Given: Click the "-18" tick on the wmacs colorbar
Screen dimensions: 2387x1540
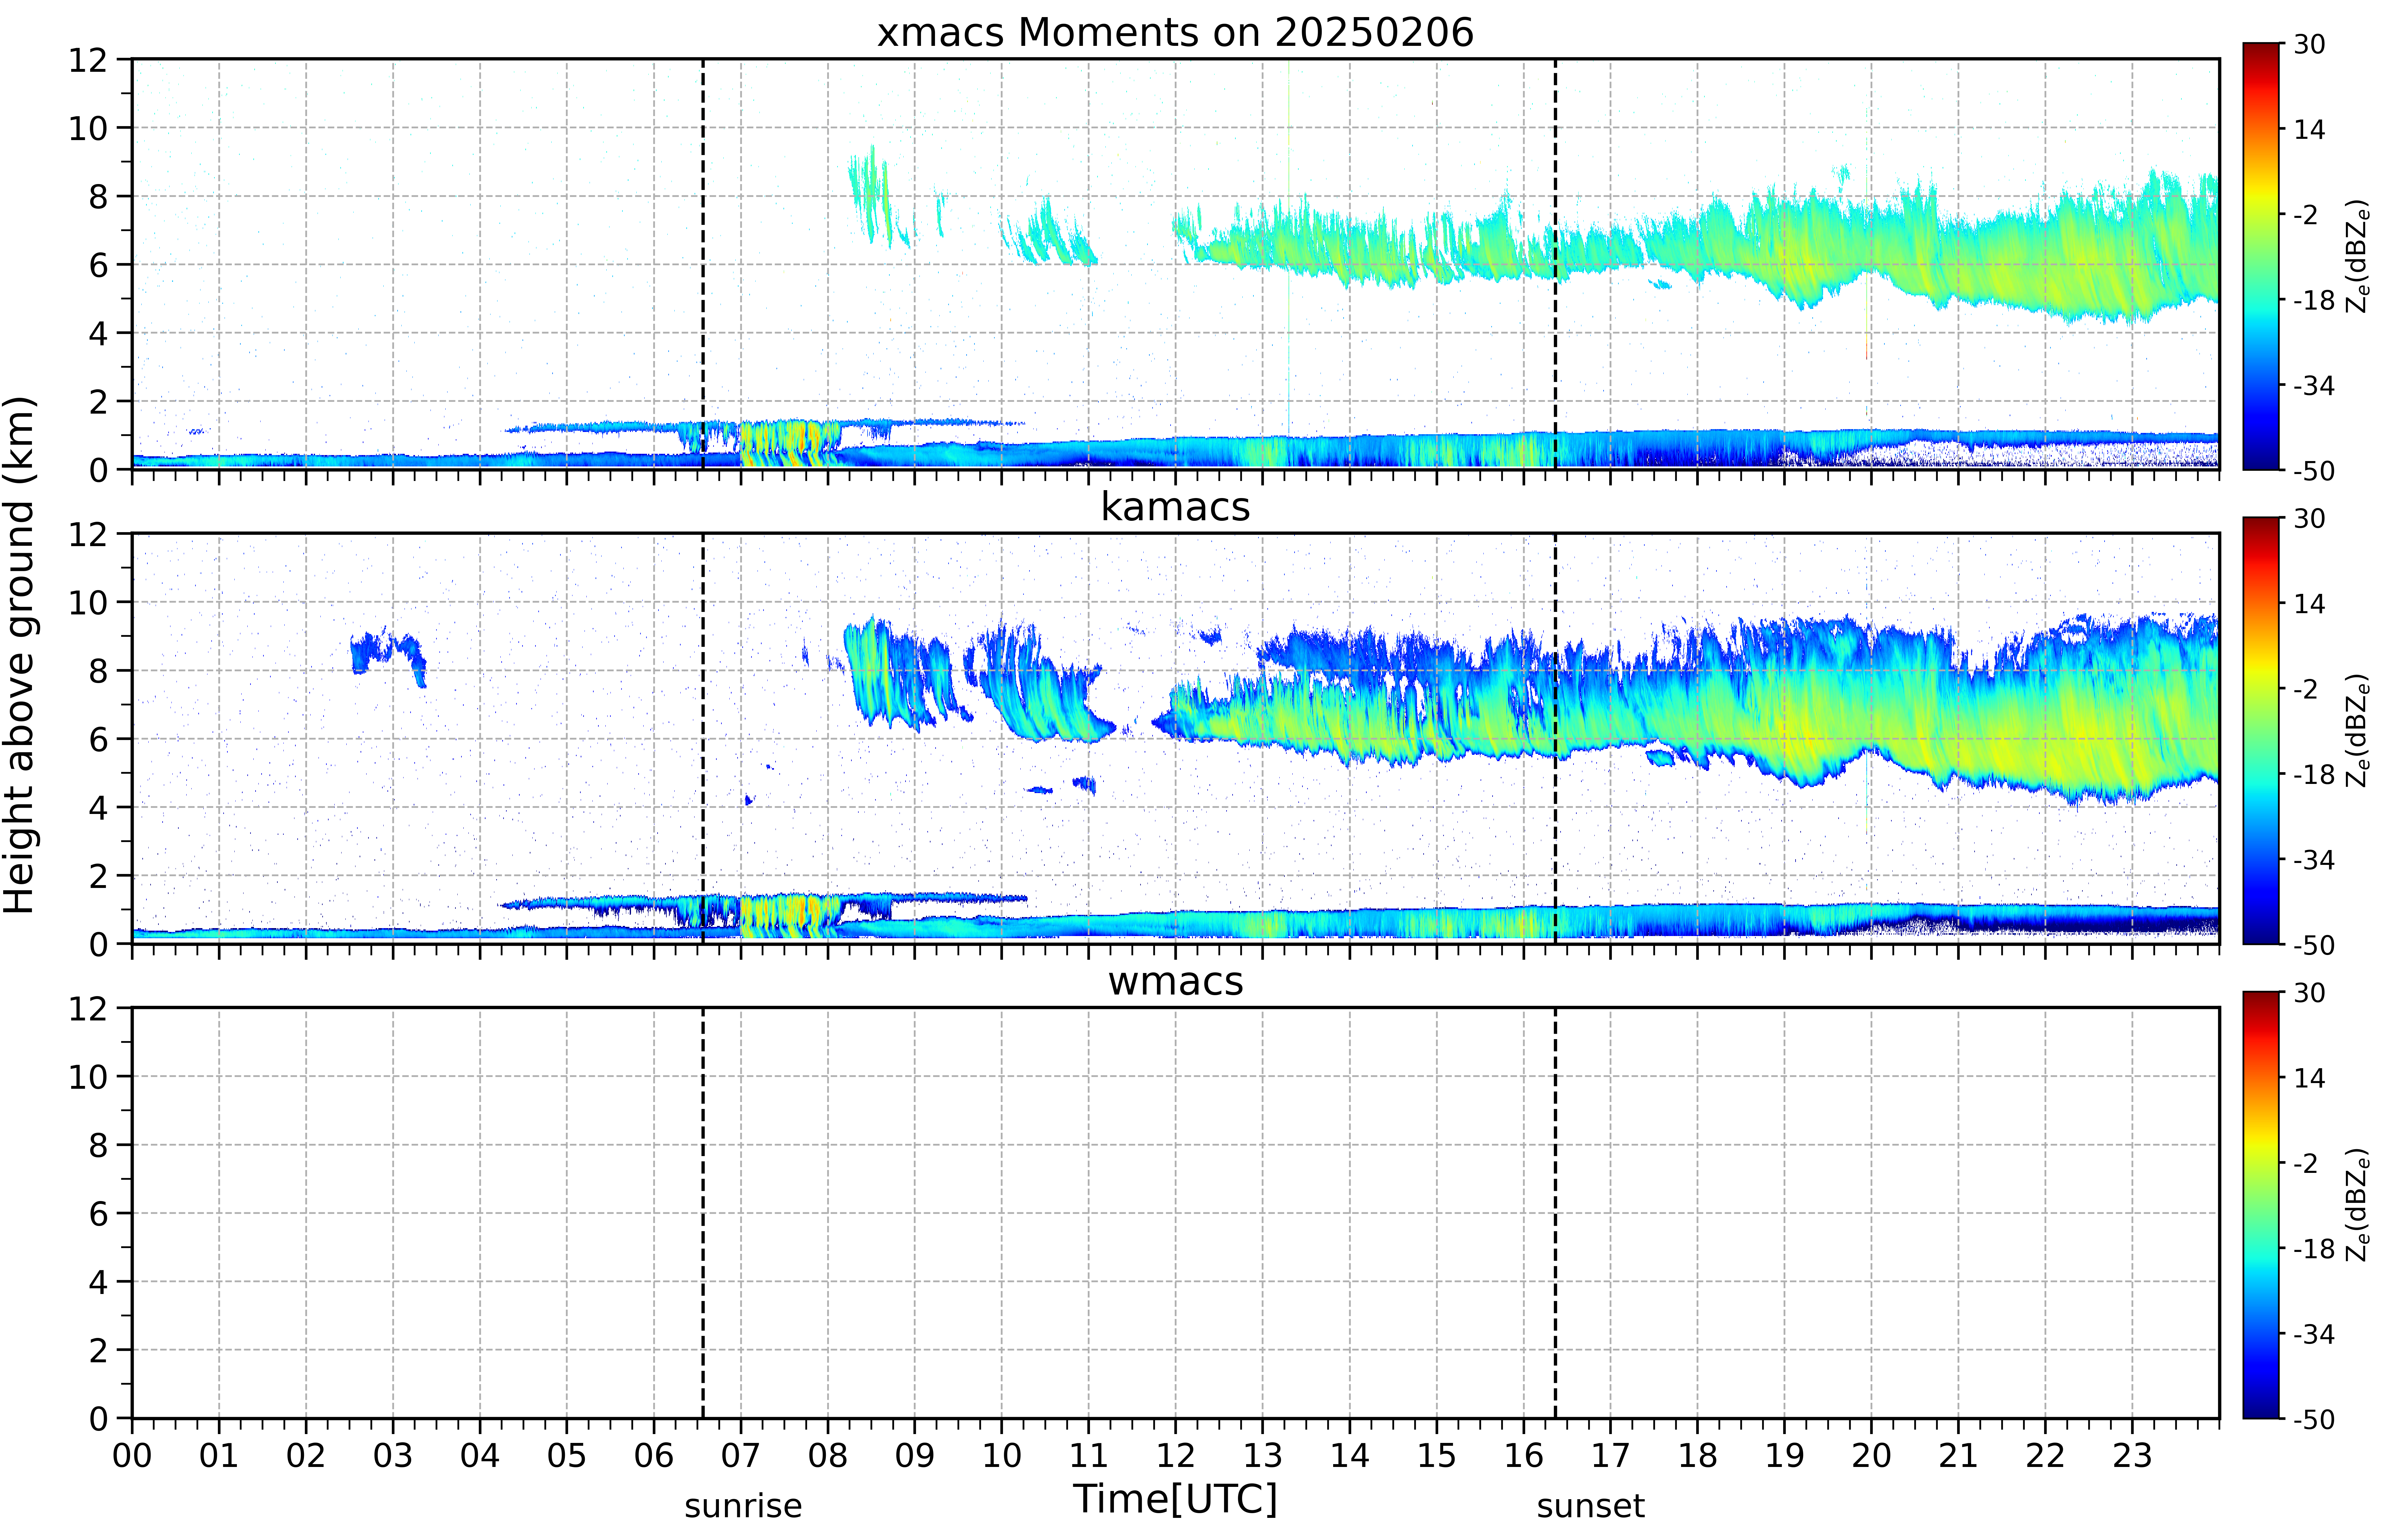Looking at the screenshot, I should (2314, 1249).
